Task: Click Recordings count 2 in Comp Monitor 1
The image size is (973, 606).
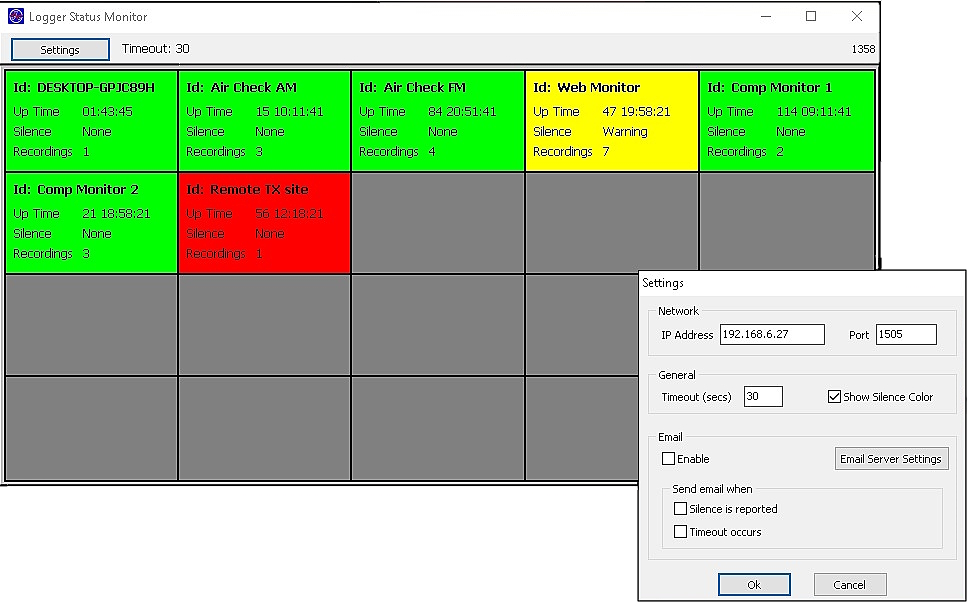Action: 780,151
